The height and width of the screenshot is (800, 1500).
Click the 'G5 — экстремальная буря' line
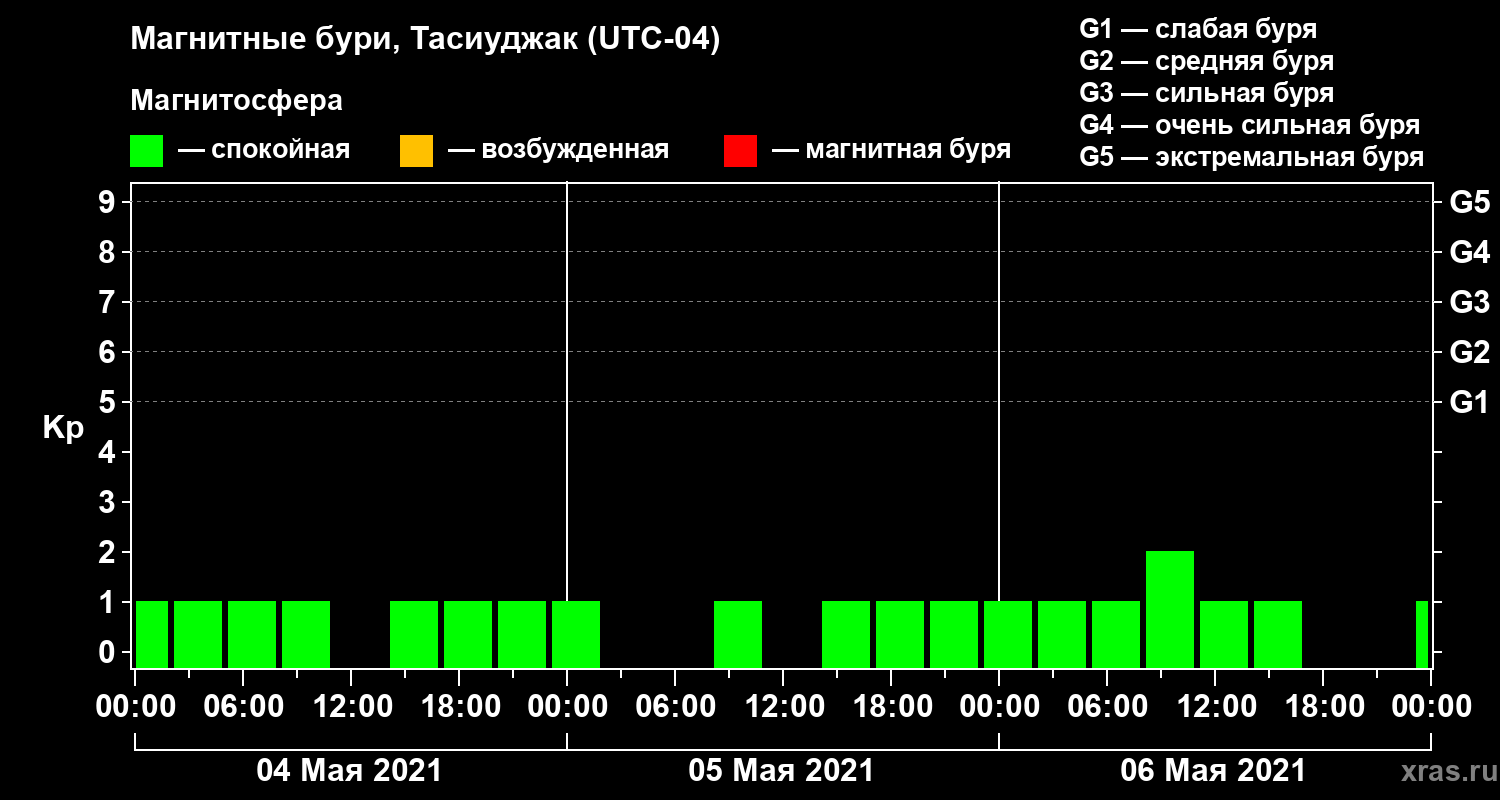click(x=1251, y=157)
